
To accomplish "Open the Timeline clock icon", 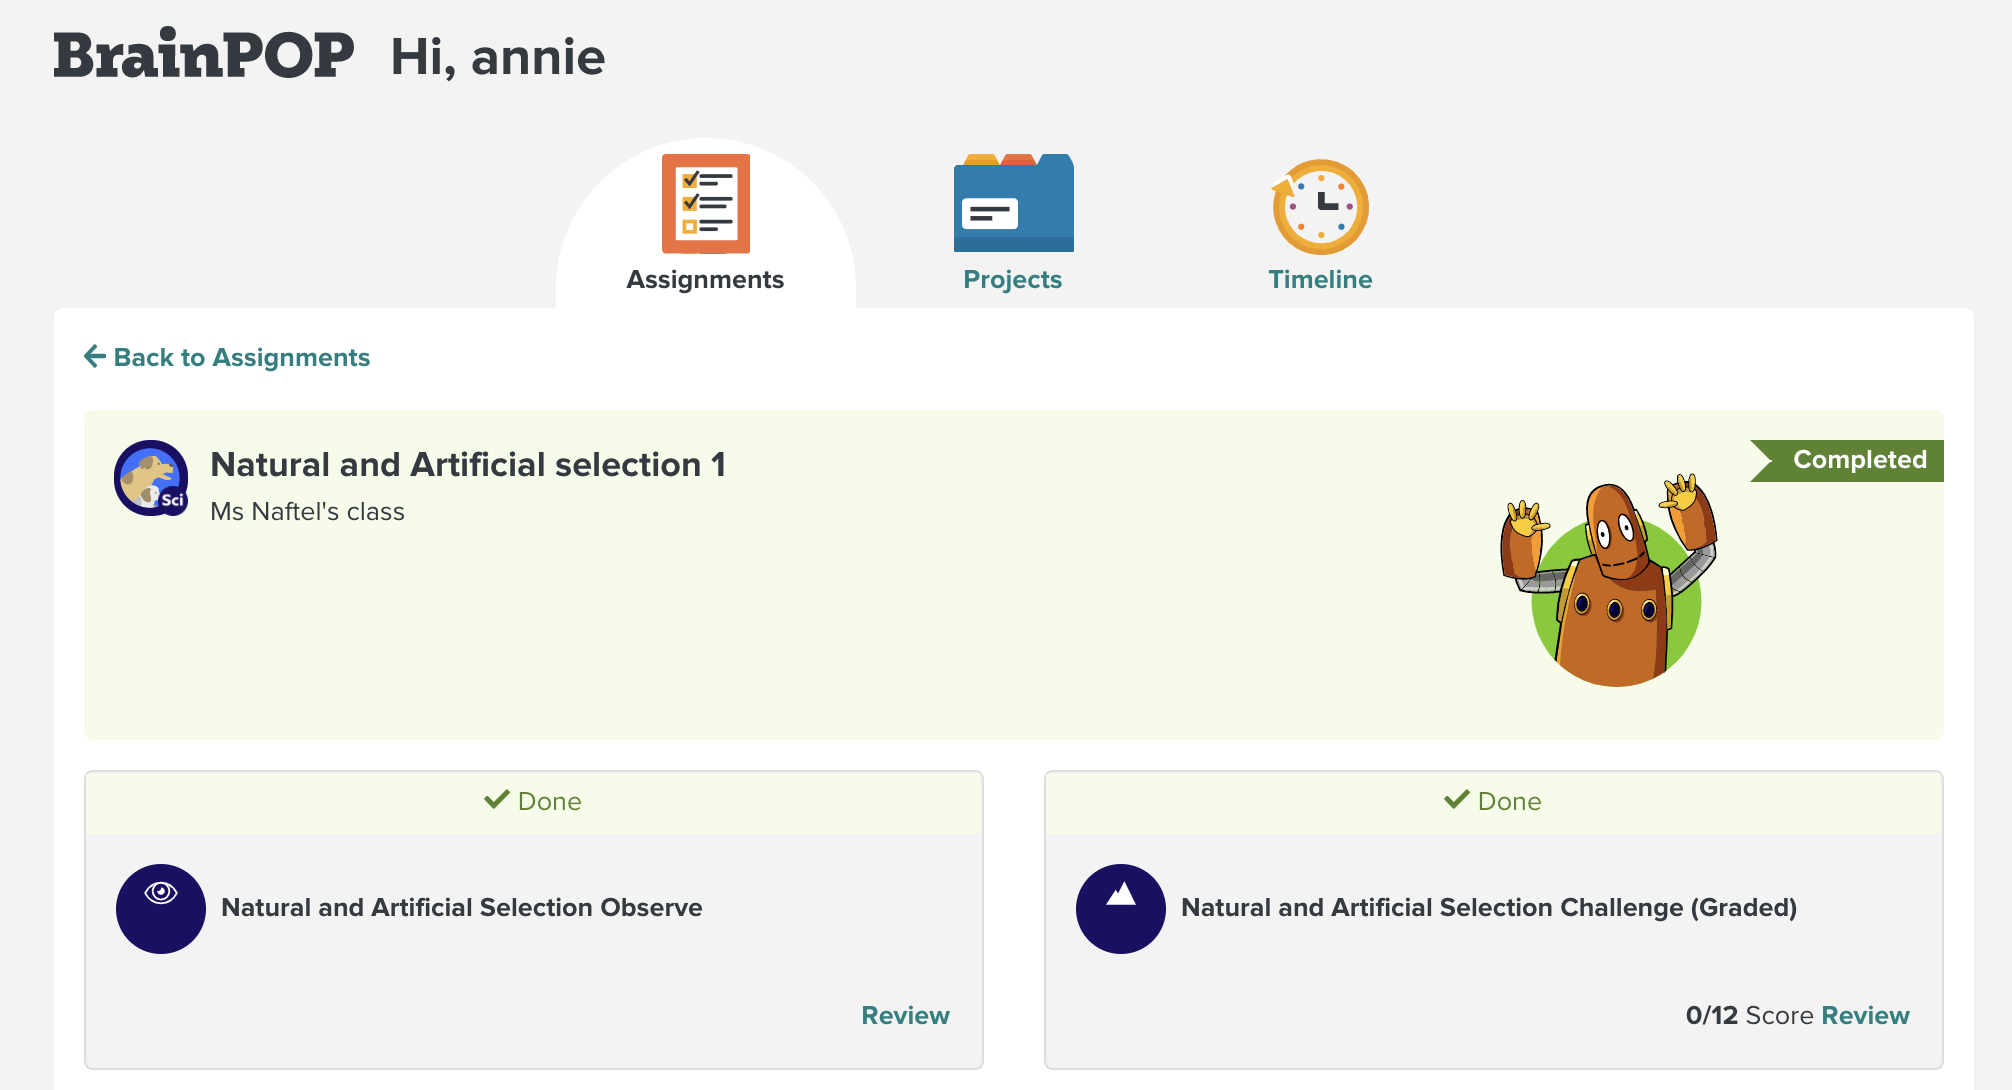I will tap(1320, 206).
